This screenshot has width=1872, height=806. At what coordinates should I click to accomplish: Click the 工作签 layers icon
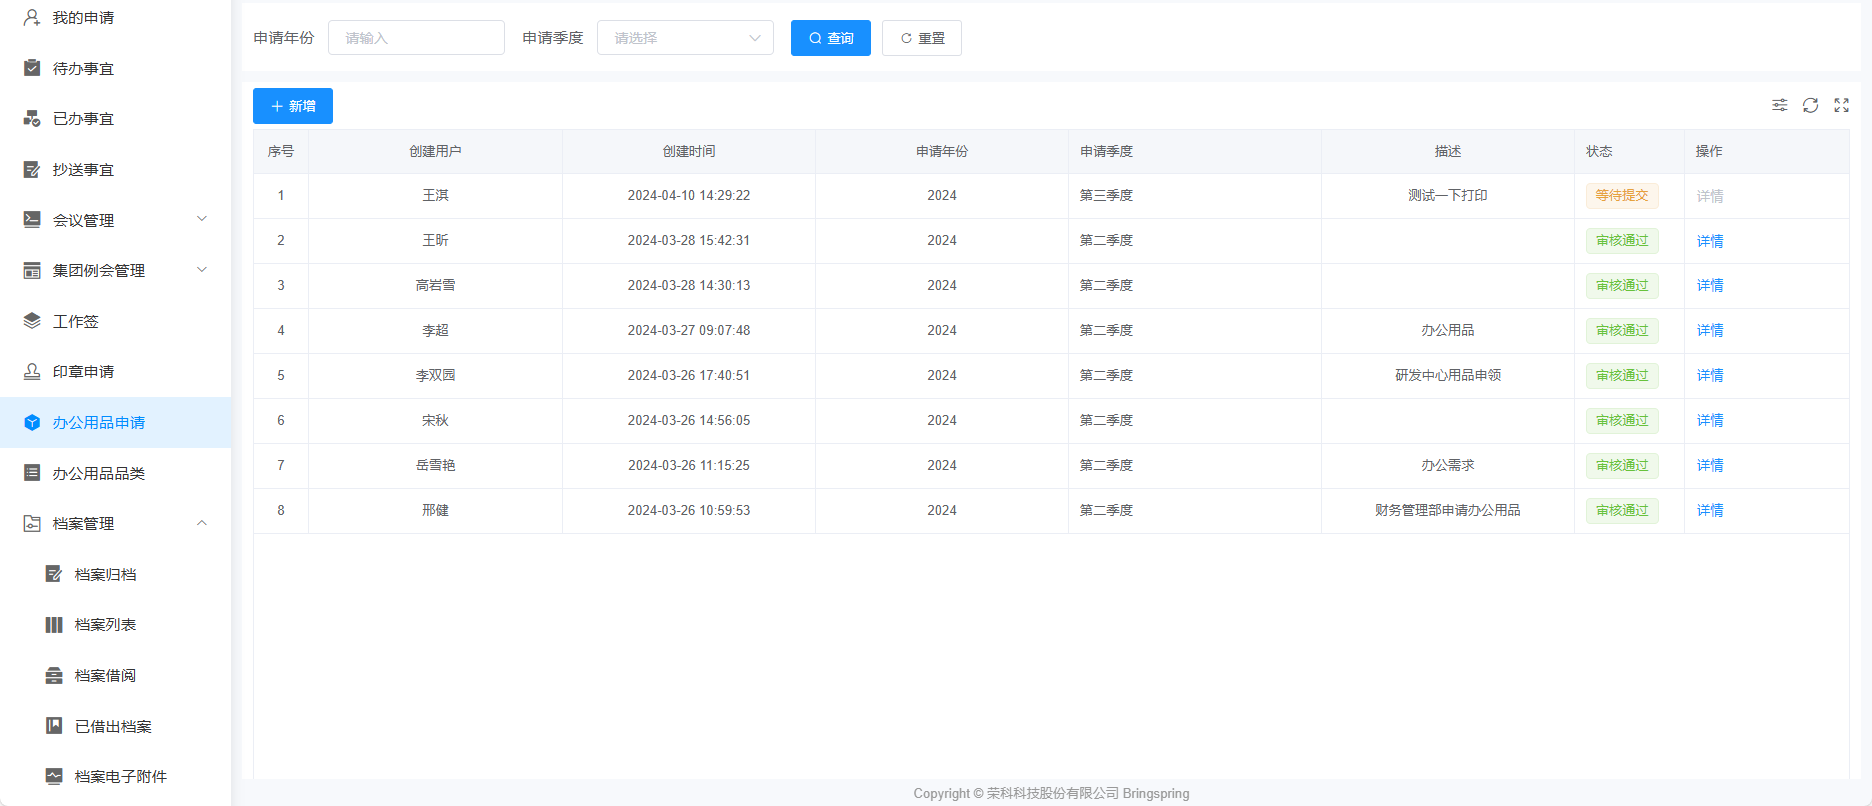[32, 321]
